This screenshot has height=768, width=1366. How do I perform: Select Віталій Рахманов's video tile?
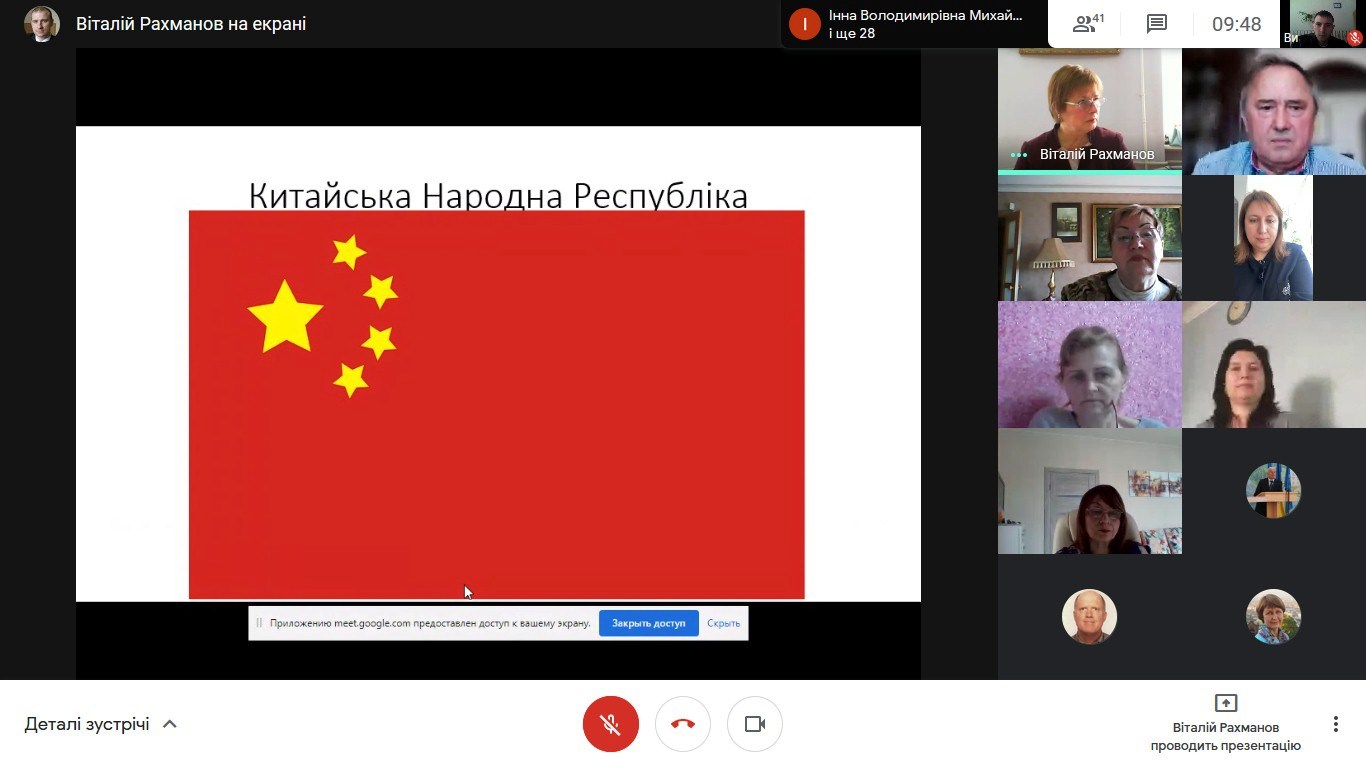tap(1089, 110)
